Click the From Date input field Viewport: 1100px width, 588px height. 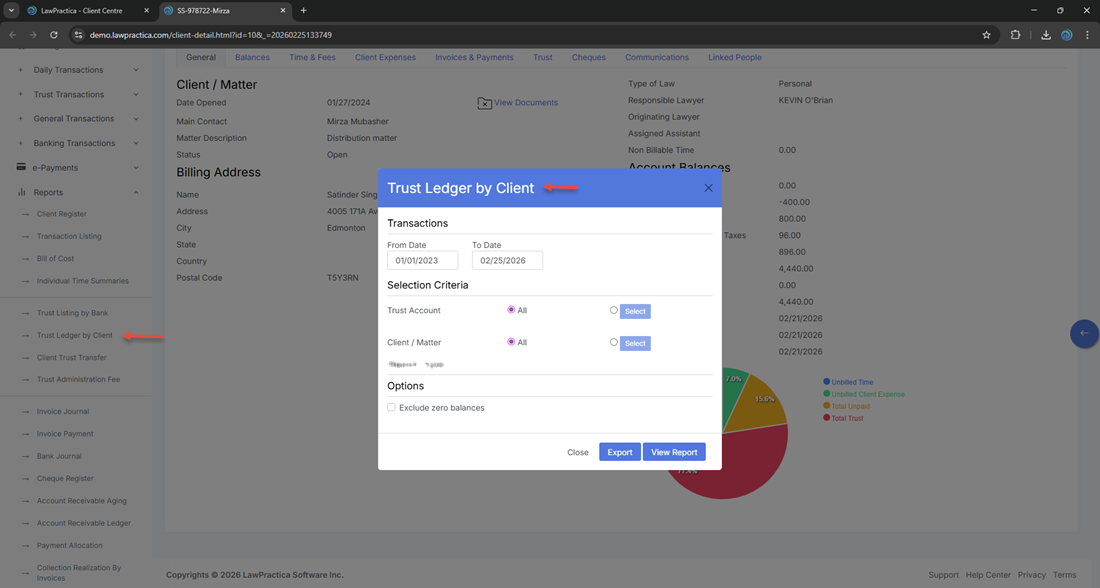coord(422,261)
